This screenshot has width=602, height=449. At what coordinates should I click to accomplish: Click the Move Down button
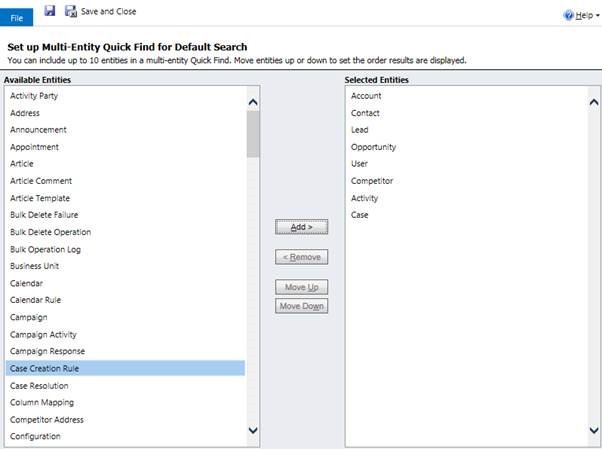point(301,306)
